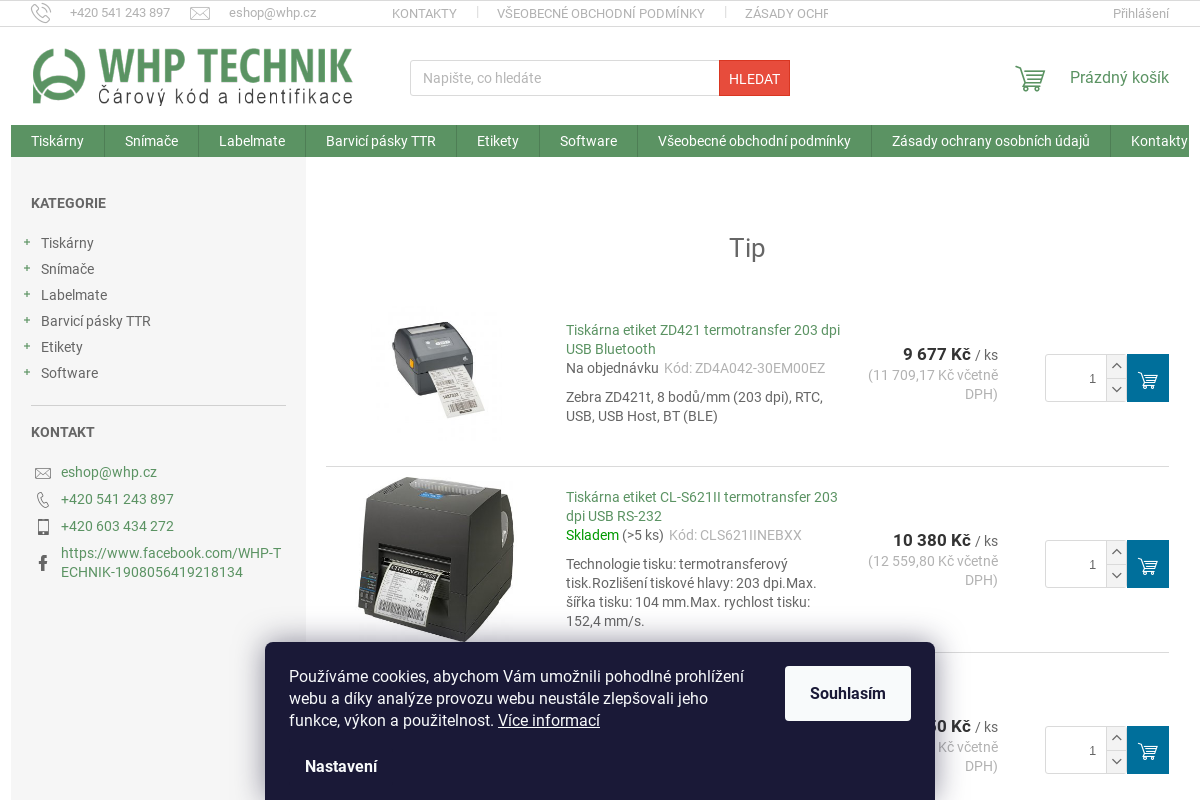Image resolution: width=1200 pixels, height=800 pixels.
Task: Add ZD421 printer to cart via cart icon
Action: pyautogui.click(x=1148, y=378)
